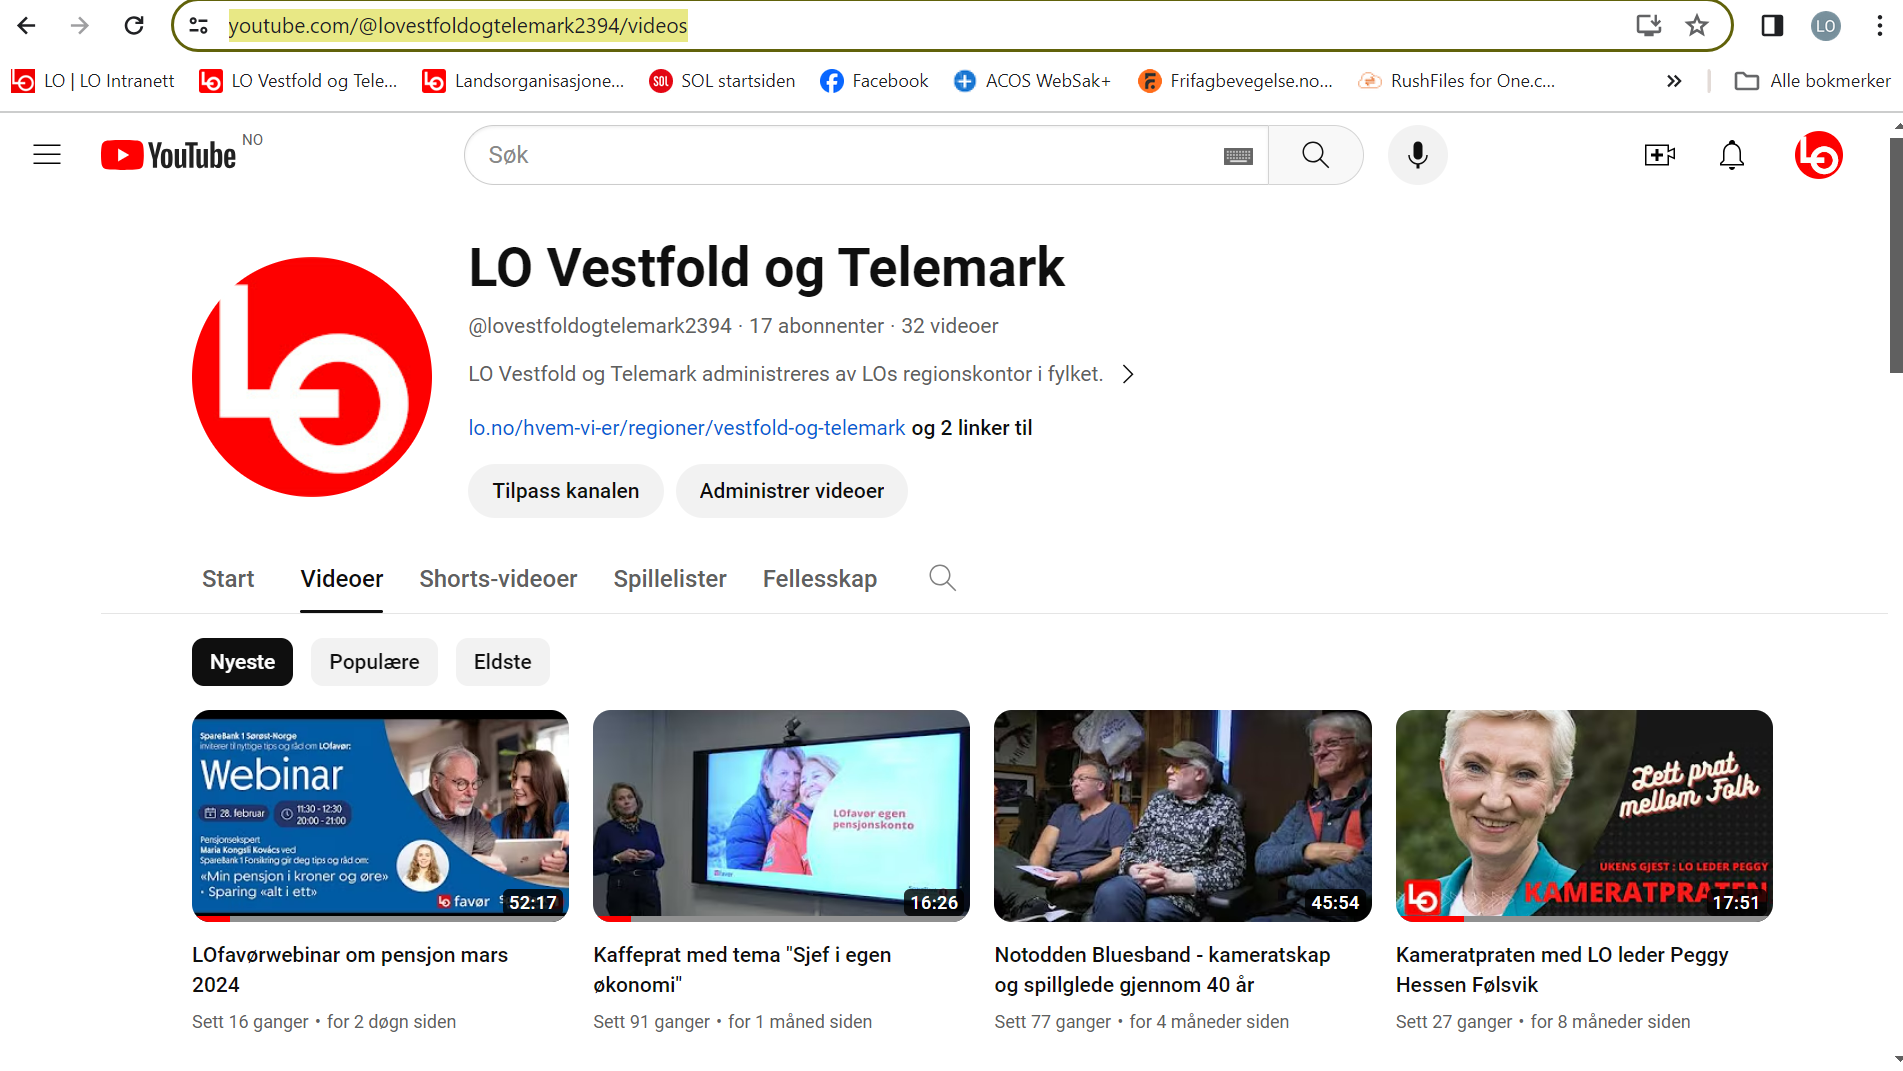
Task: Select the Eldste filter chip
Action: pyautogui.click(x=502, y=661)
